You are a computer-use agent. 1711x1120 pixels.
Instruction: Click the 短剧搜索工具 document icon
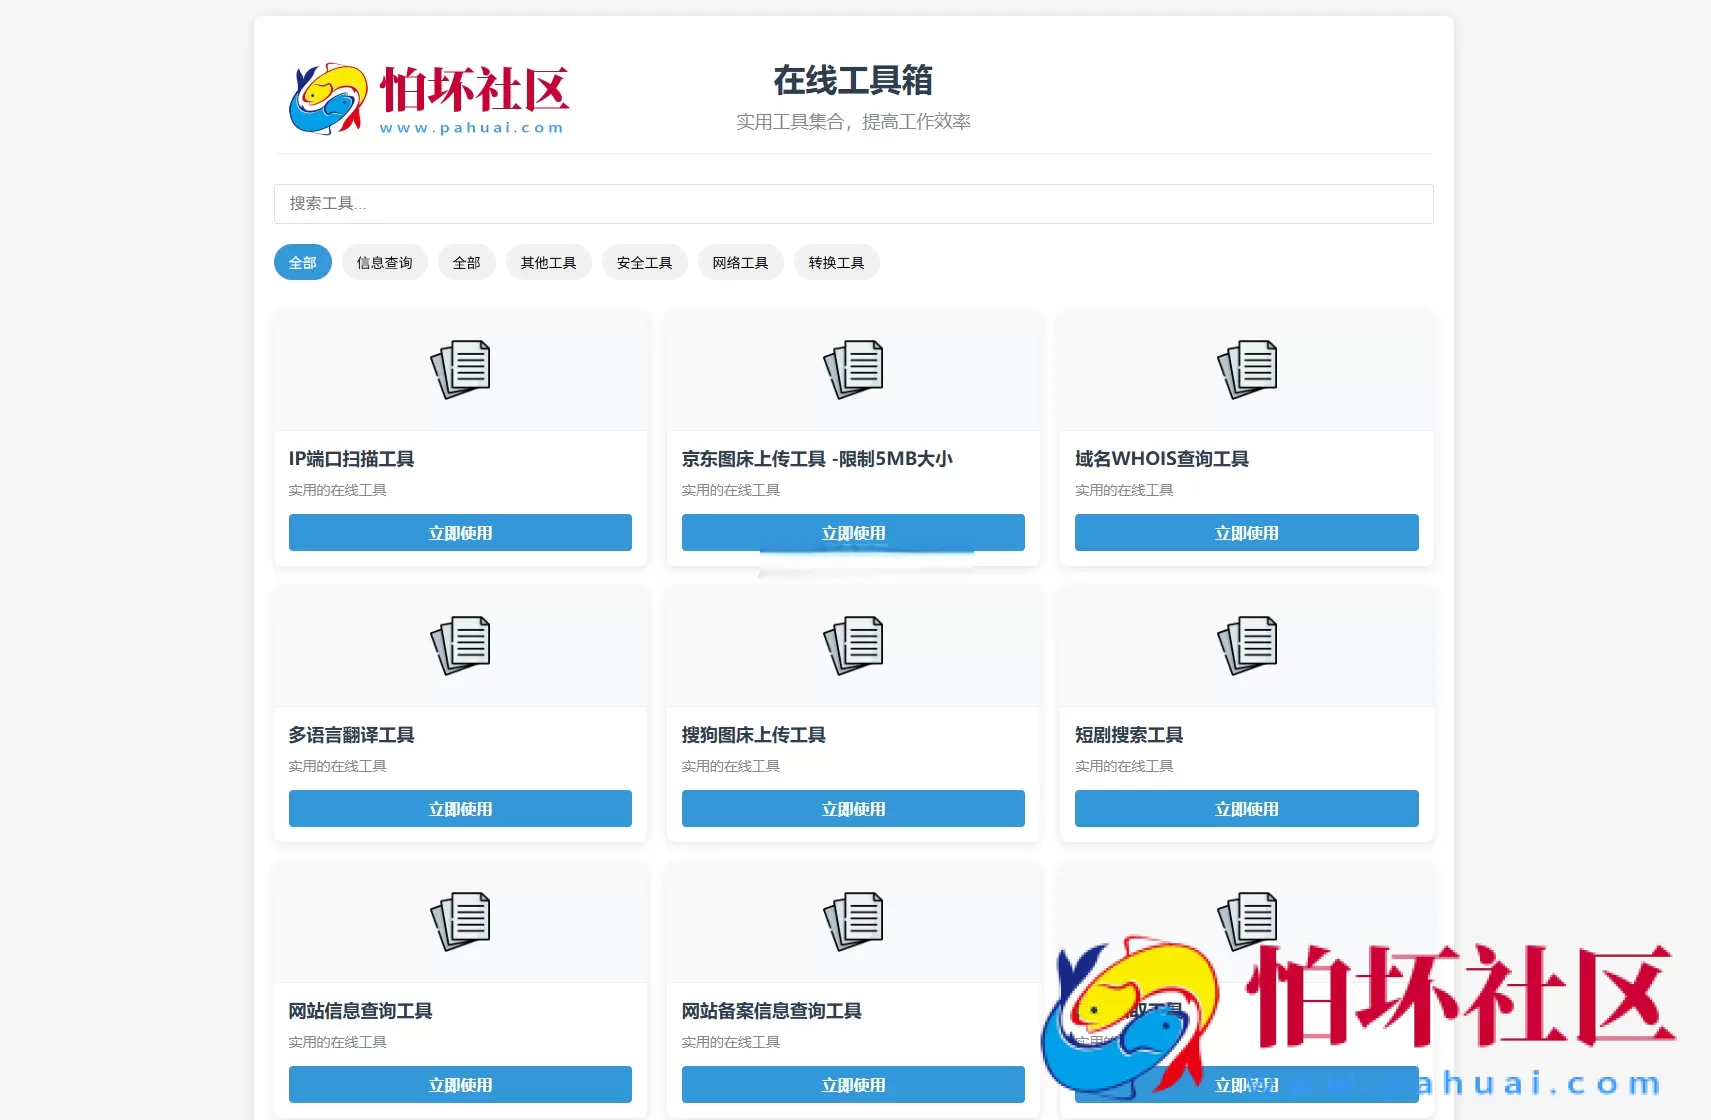1246,645
